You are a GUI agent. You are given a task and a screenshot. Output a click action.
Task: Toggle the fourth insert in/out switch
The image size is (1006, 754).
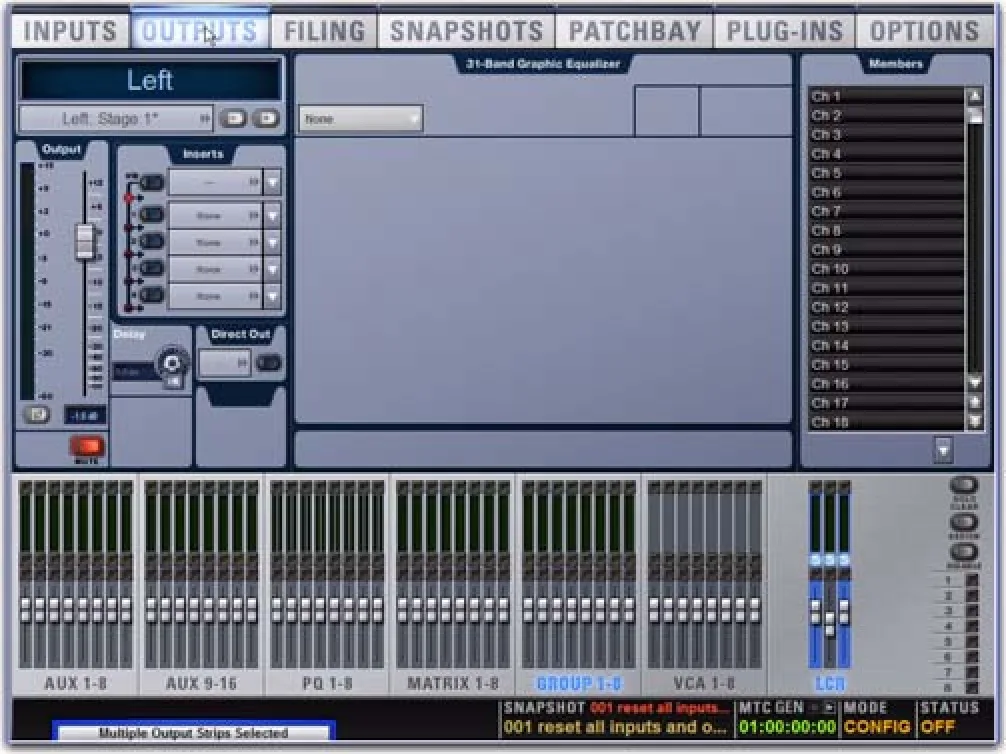151,268
